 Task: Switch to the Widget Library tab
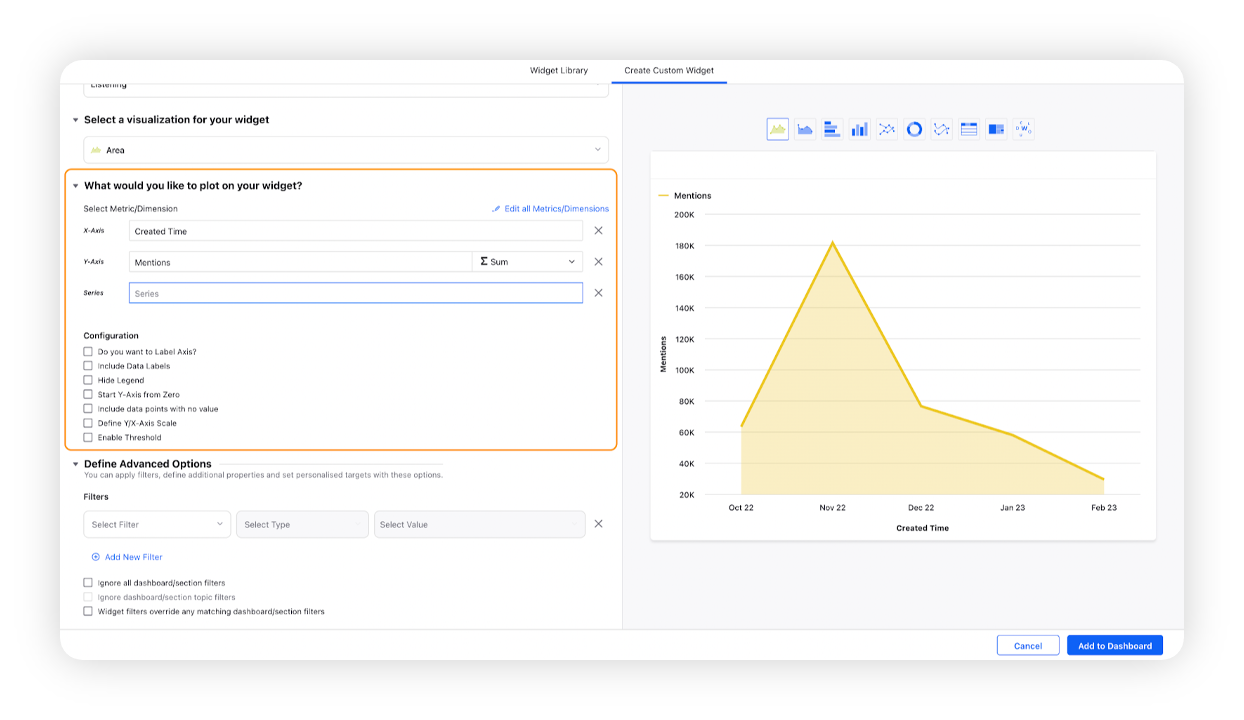click(x=559, y=71)
